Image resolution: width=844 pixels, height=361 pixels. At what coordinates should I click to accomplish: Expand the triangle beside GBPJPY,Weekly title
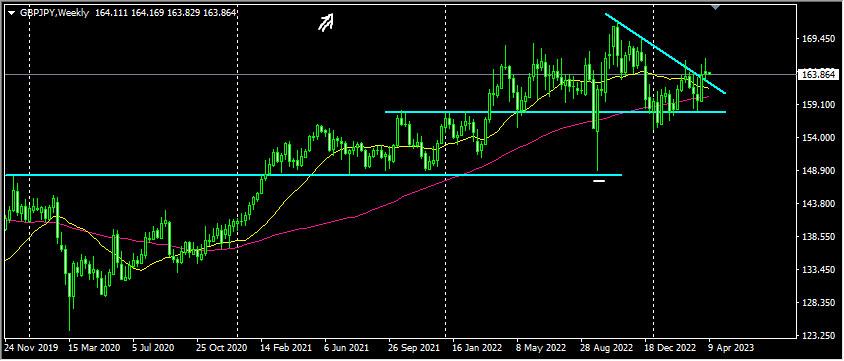click(x=11, y=13)
